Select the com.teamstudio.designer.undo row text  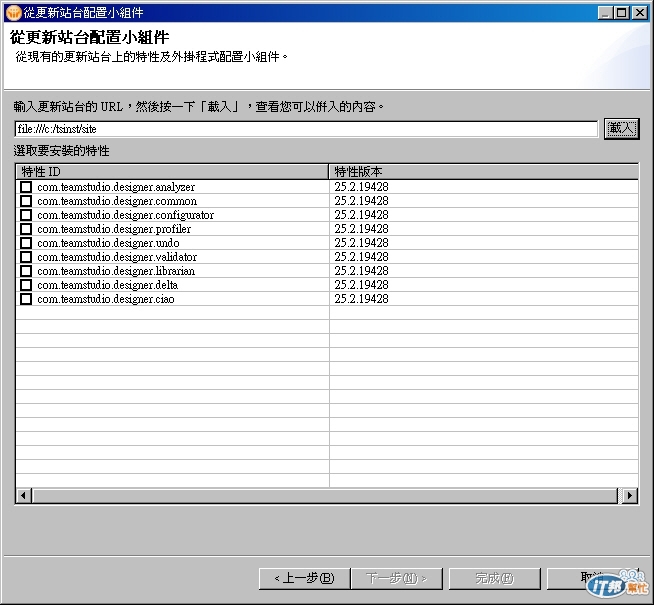pyautogui.click(x=108, y=243)
